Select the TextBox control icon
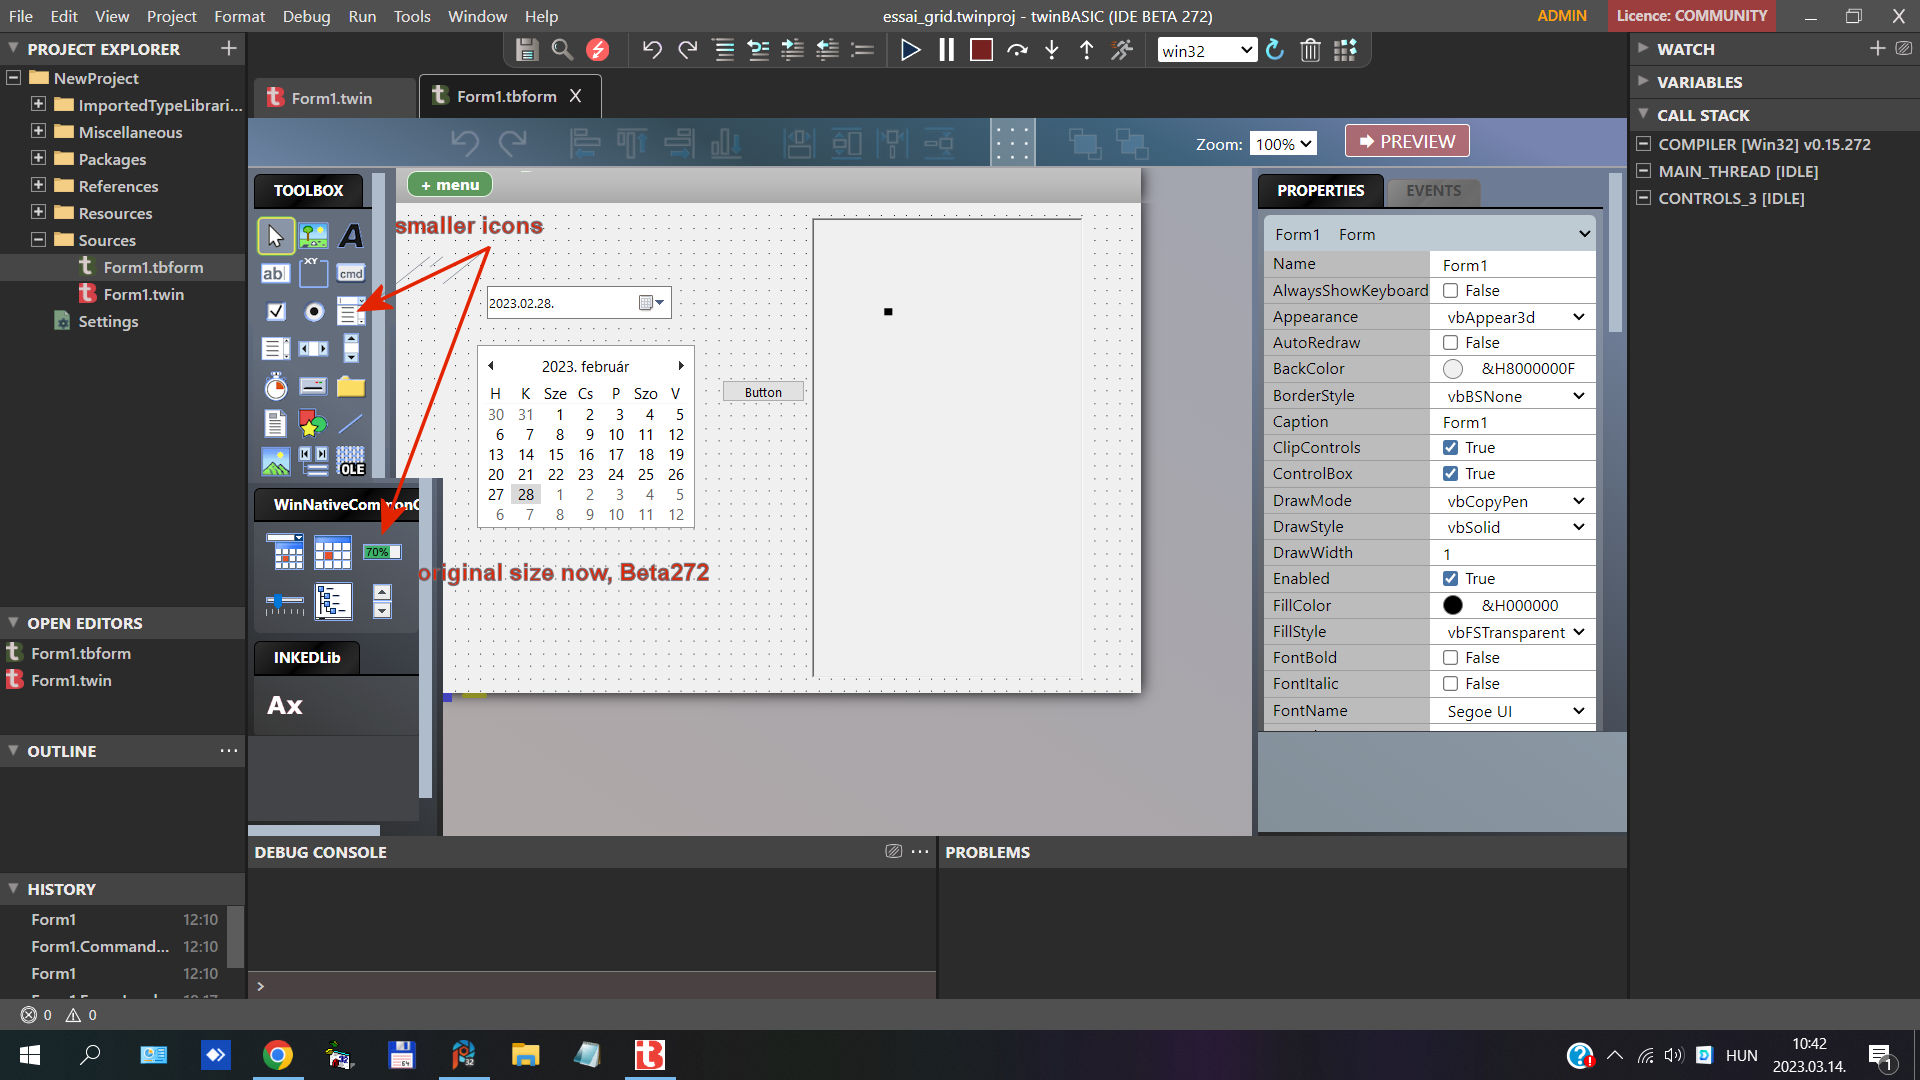The width and height of the screenshot is (1920, 1080). pyautogui.click(x=275, y=273)
